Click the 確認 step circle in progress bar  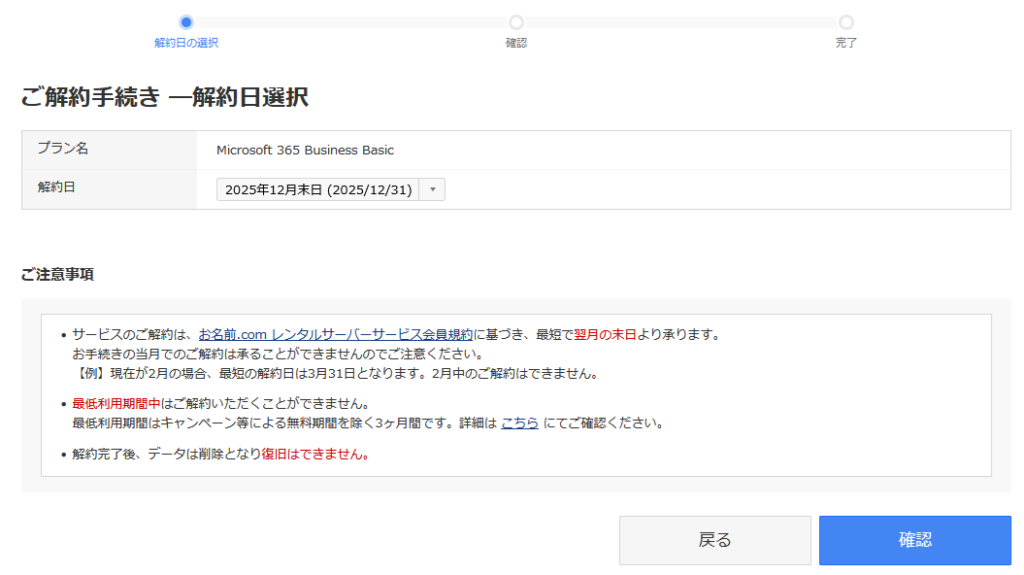pyautogui.click(x=516, y=22)
